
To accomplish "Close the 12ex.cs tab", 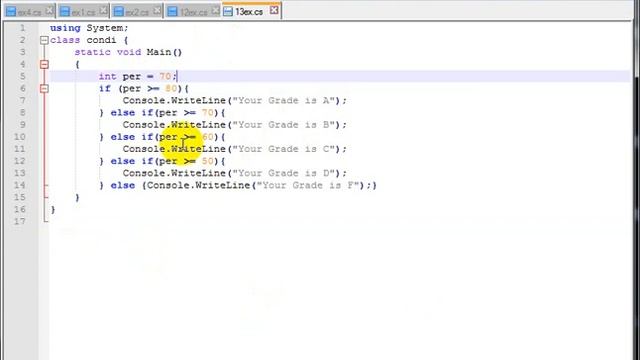I will pyautogui.click(x=215, y=11).
